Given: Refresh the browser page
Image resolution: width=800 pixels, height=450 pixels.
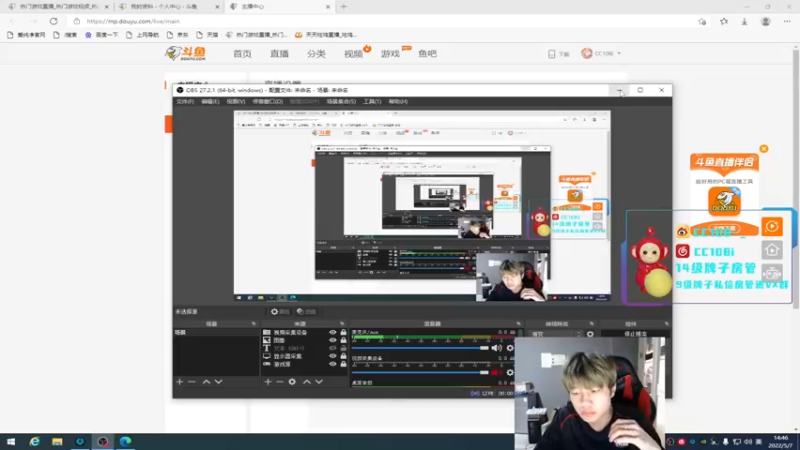Looking at the screenshot, I should pyautogui.click(x=54, y=21).
